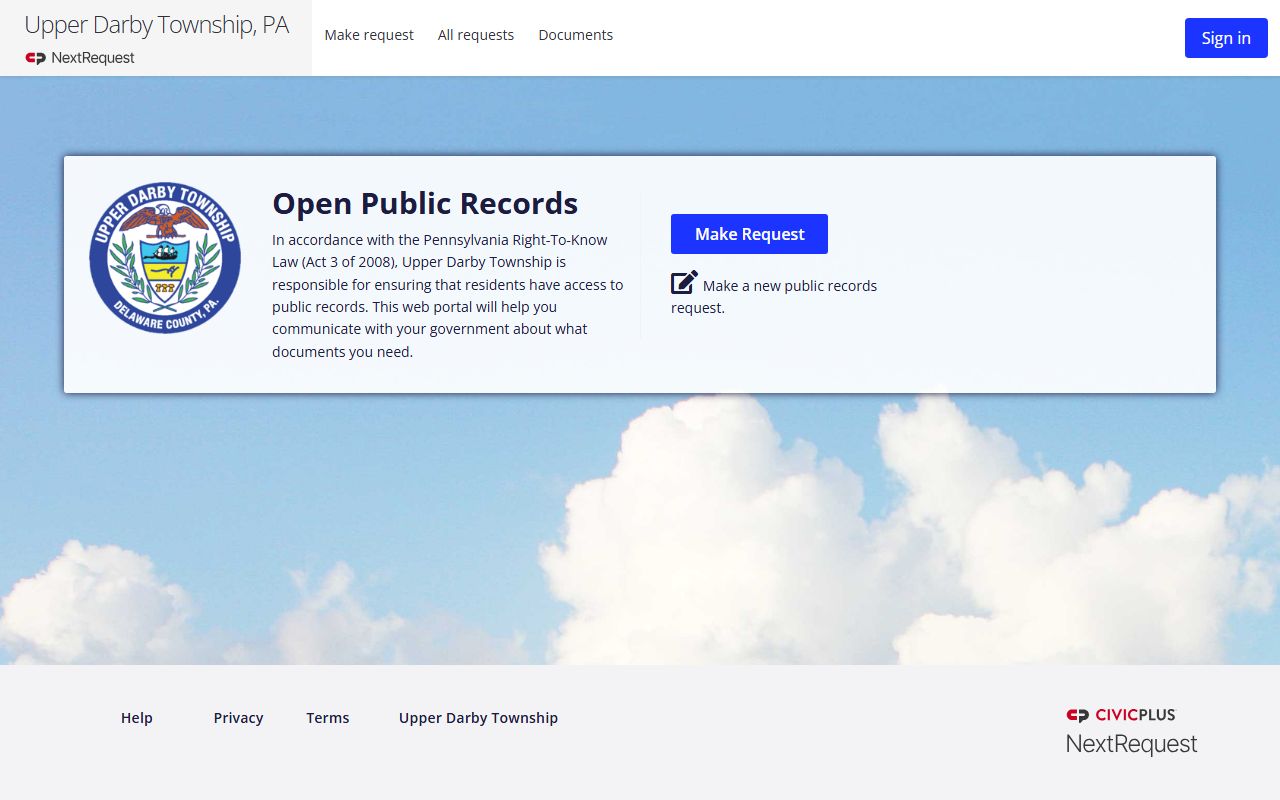Click the Open Public Records heading

click(425, 203)
